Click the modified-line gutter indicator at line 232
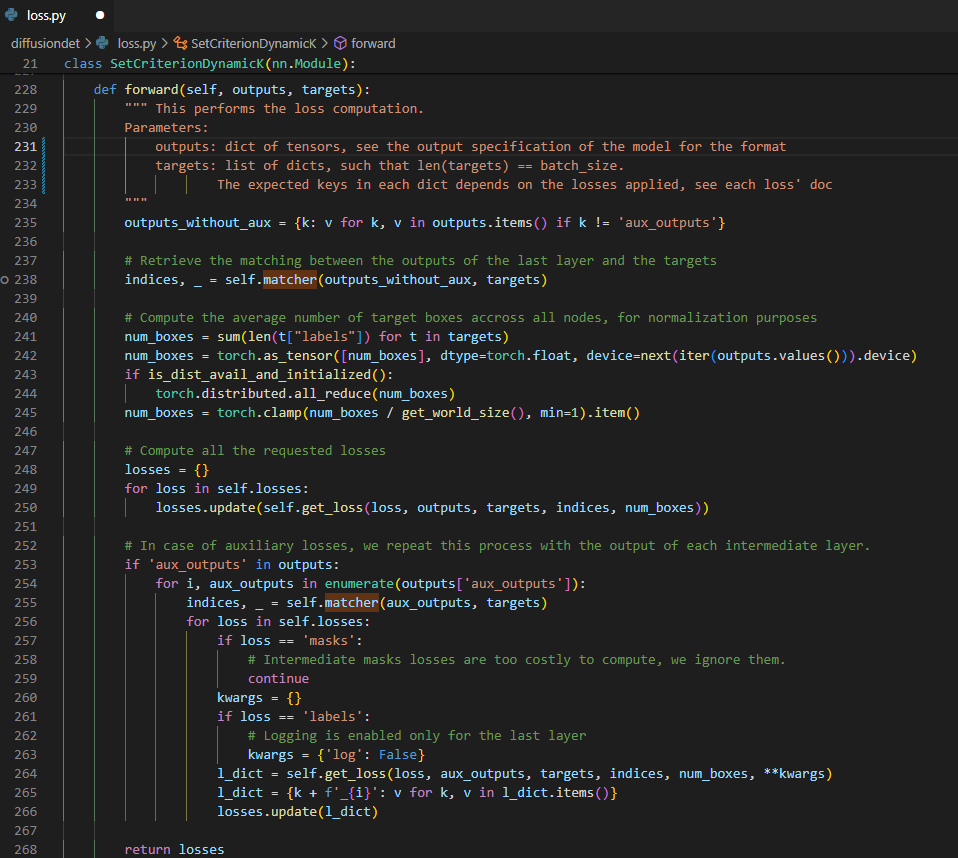Viewport: 958px width, 858px height. click(x=45, y=165)
